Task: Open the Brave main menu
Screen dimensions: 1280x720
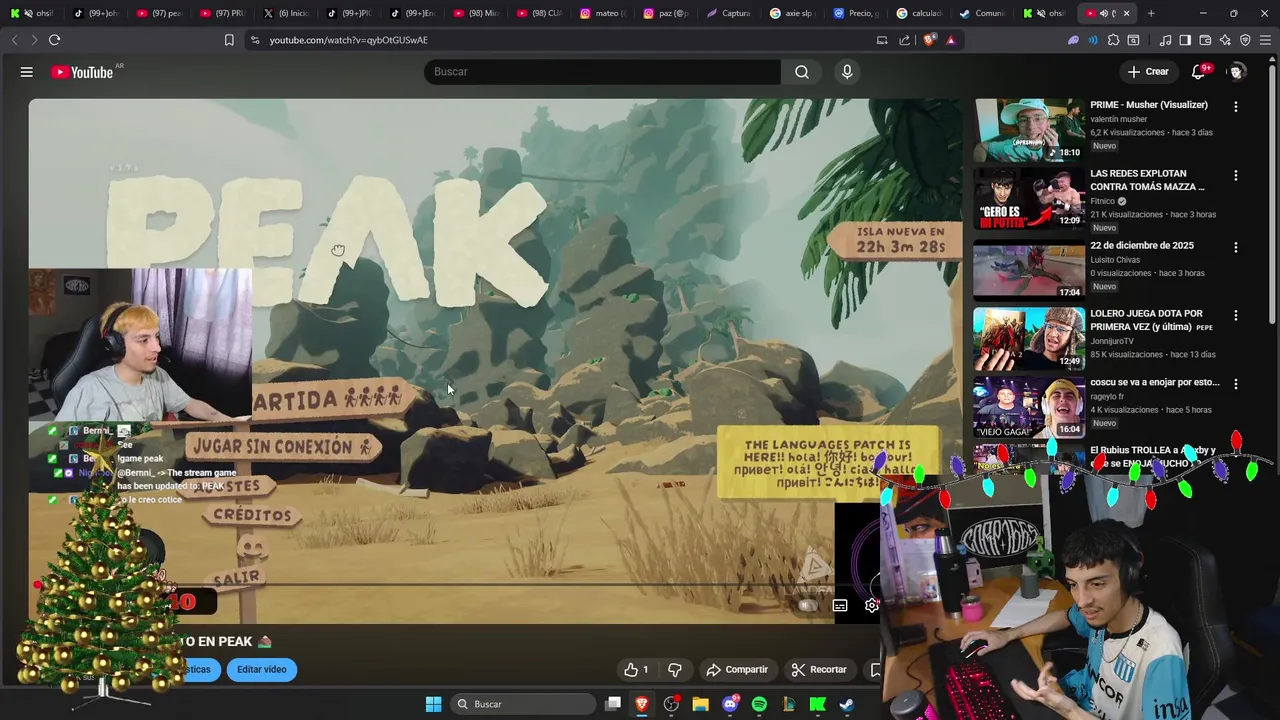Action: click(x=1265, y=40)
